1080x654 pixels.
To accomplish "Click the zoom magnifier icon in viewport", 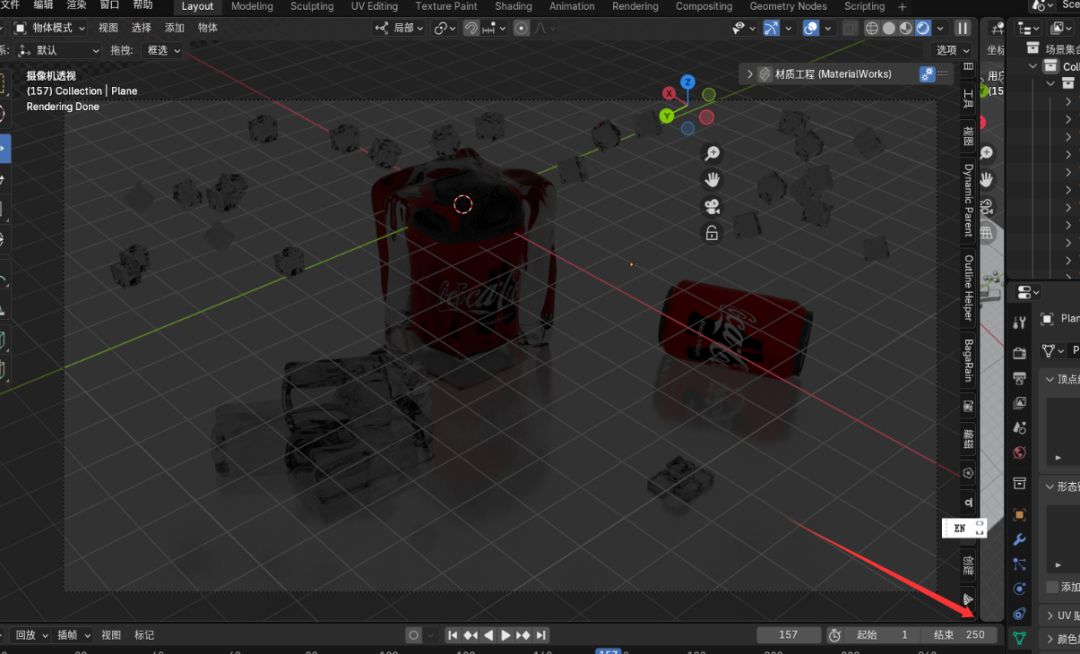I will [712, 153].
